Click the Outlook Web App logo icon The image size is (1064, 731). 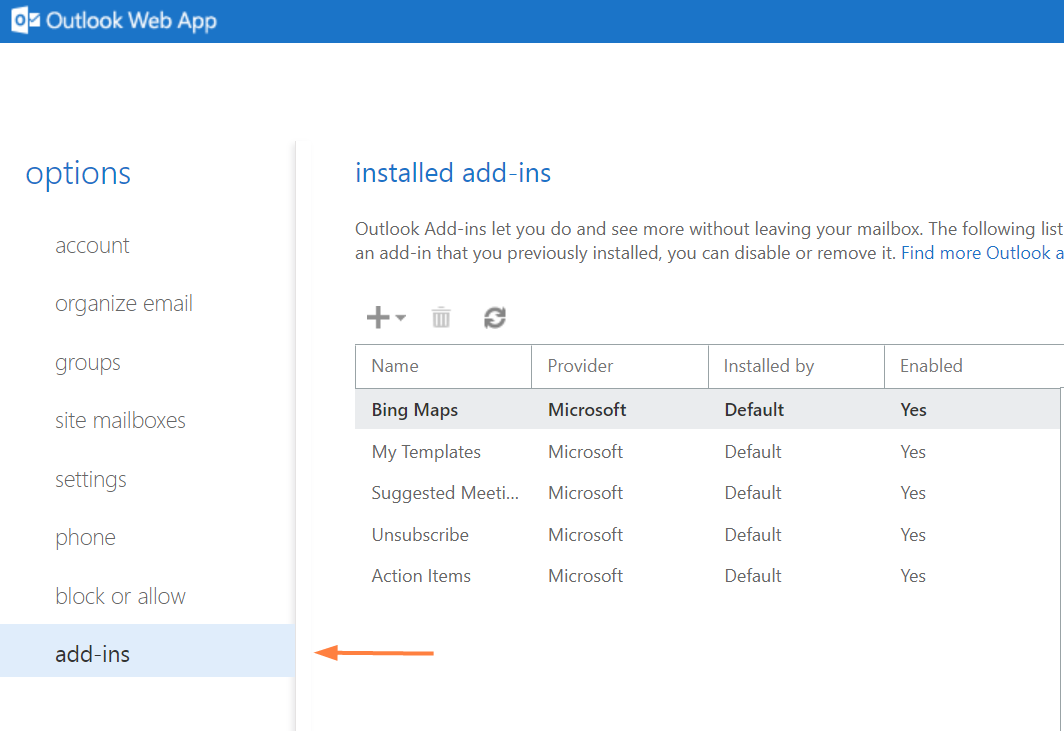click(x=26, y=20)
